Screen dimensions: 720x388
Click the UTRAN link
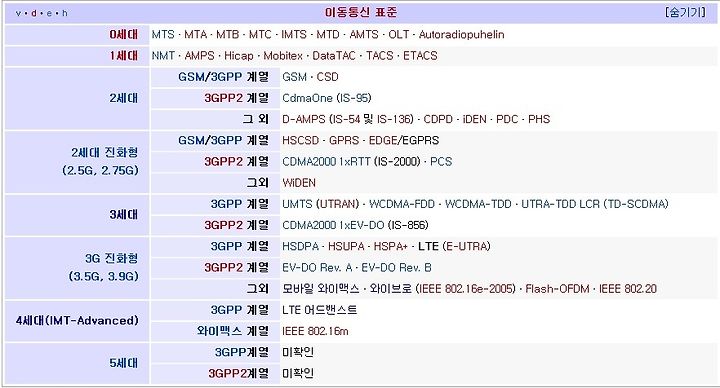[338, 204]
